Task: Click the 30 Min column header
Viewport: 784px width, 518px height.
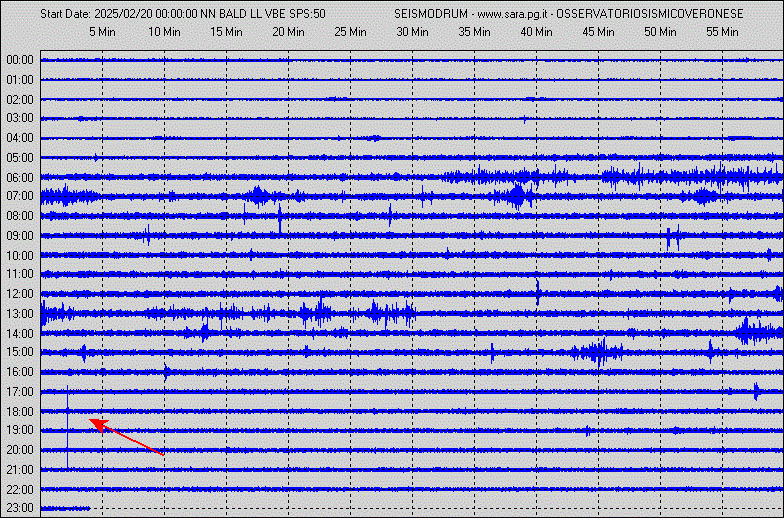Action: pos(412,32)
